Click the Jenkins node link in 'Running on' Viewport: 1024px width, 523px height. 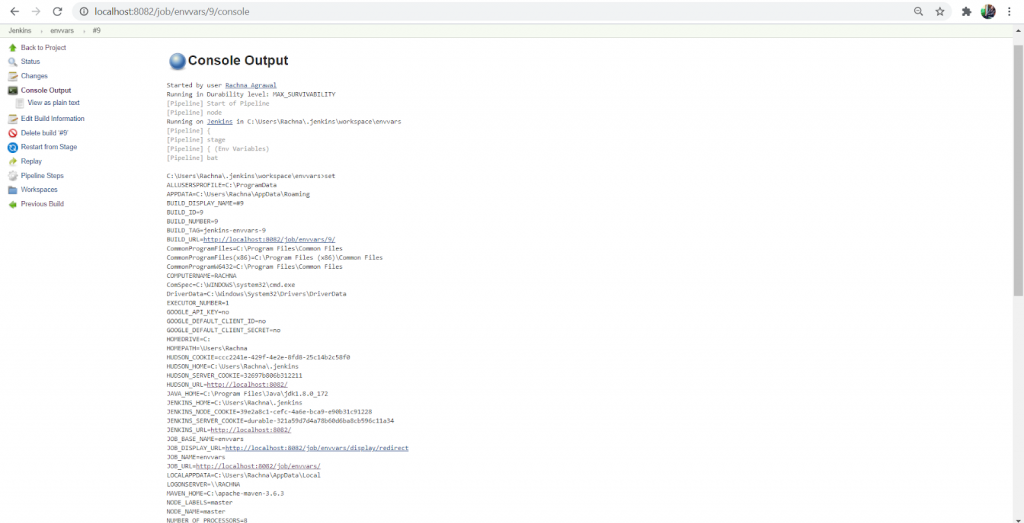(x=220, y=121)
